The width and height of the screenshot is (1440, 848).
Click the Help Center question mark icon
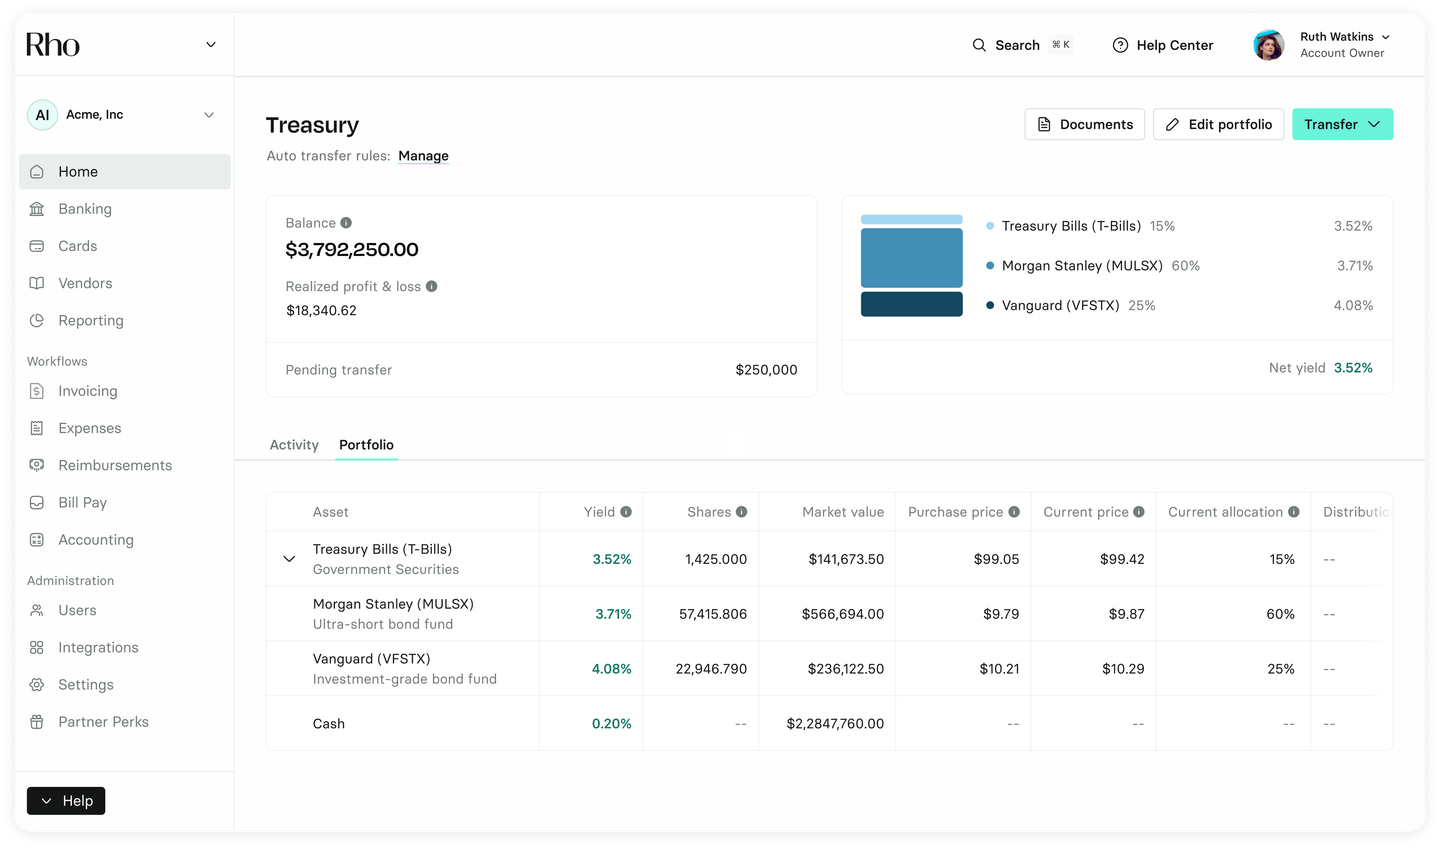1120,45
